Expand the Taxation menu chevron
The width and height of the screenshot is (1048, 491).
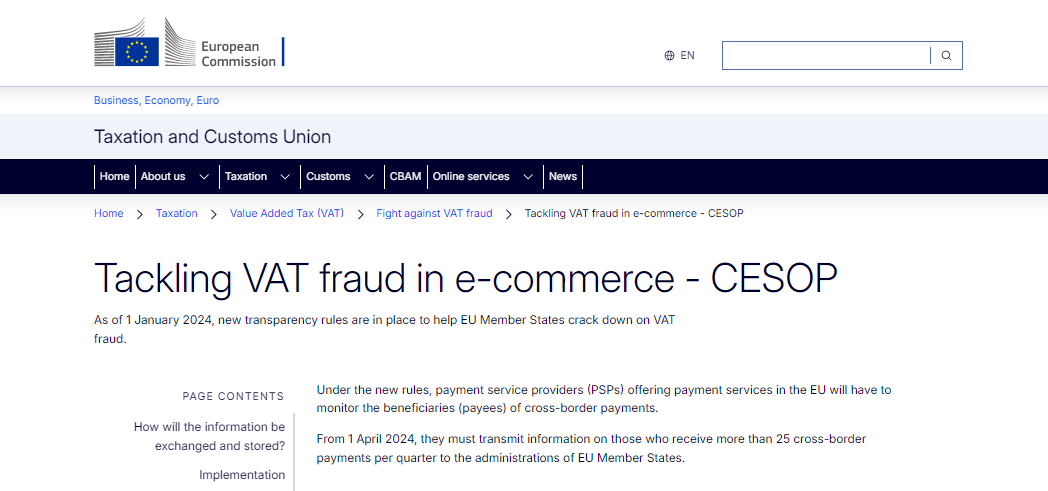(x=285, y=177)
